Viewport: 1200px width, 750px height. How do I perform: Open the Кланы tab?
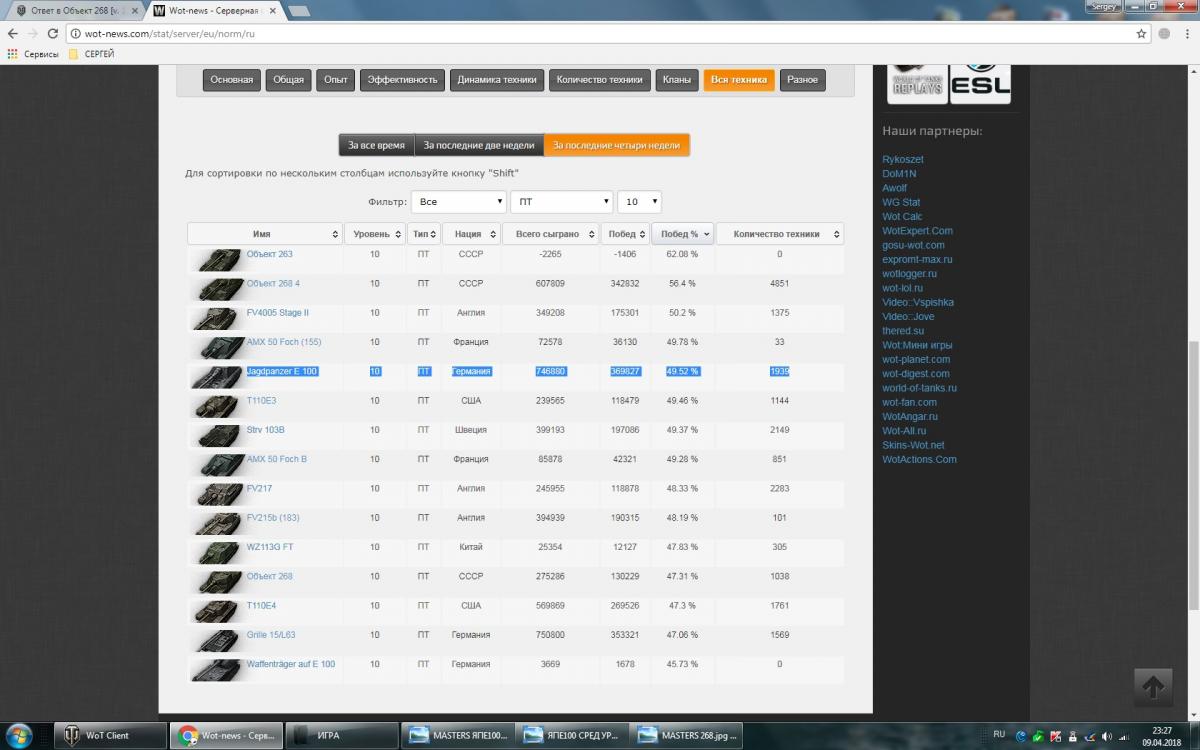tap(677, 80)
